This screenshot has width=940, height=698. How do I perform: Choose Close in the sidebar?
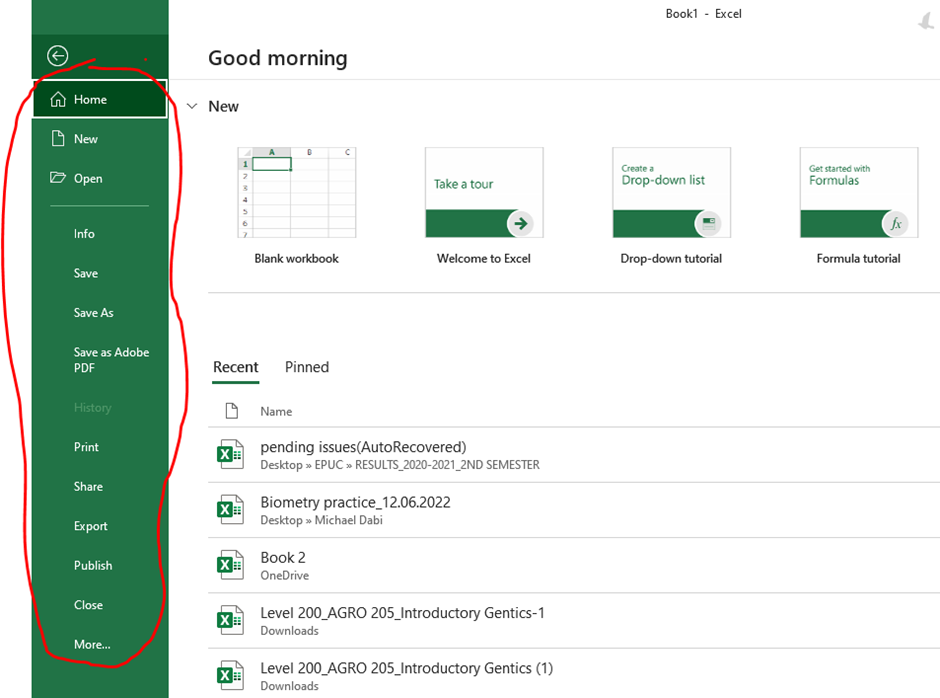point(88,605)
